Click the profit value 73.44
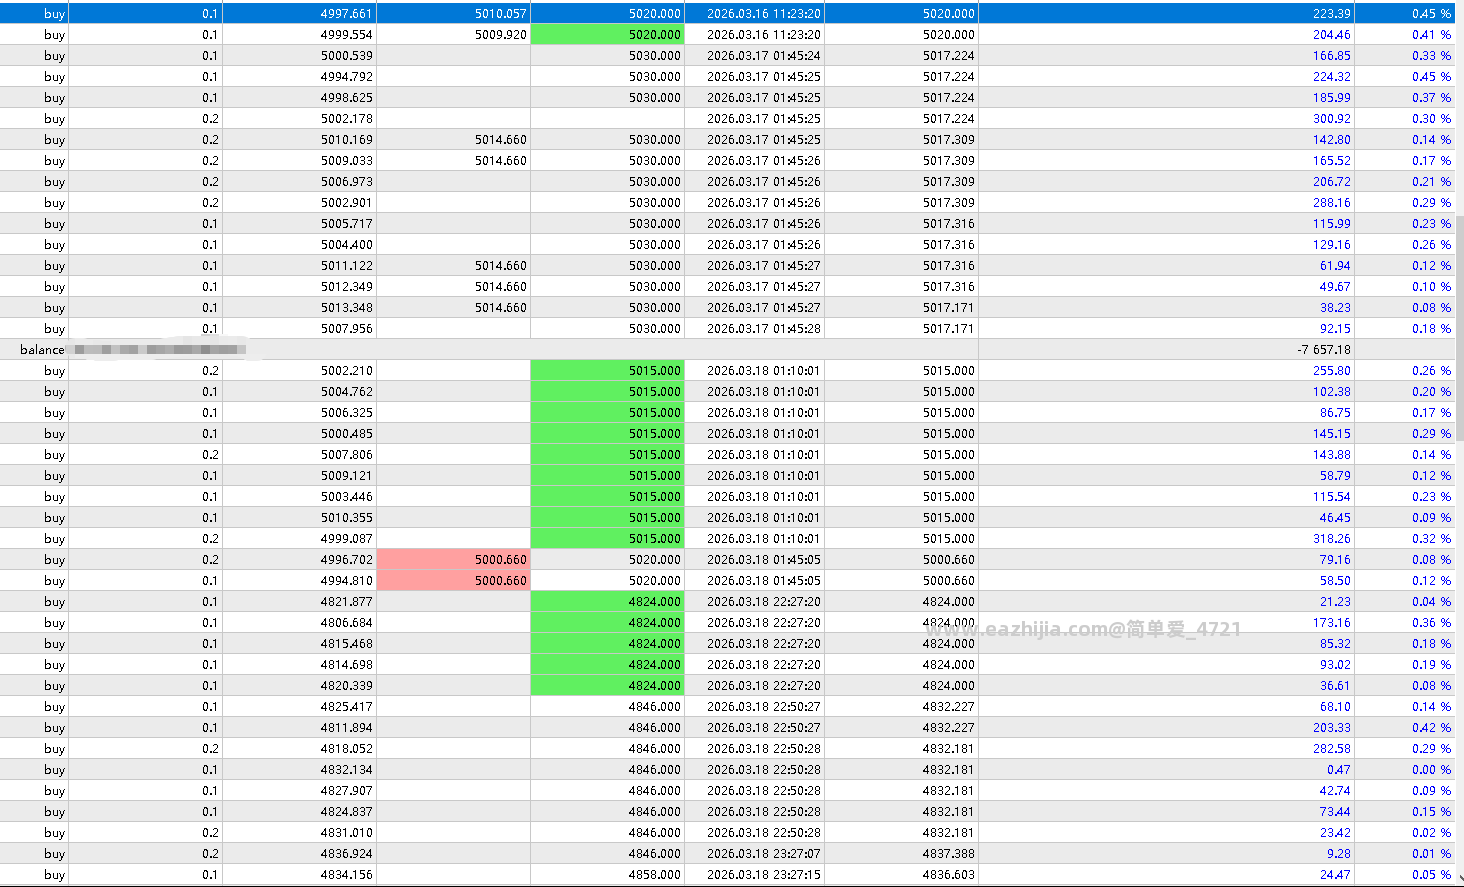 pyautogui.click(x=1335, y=812)
